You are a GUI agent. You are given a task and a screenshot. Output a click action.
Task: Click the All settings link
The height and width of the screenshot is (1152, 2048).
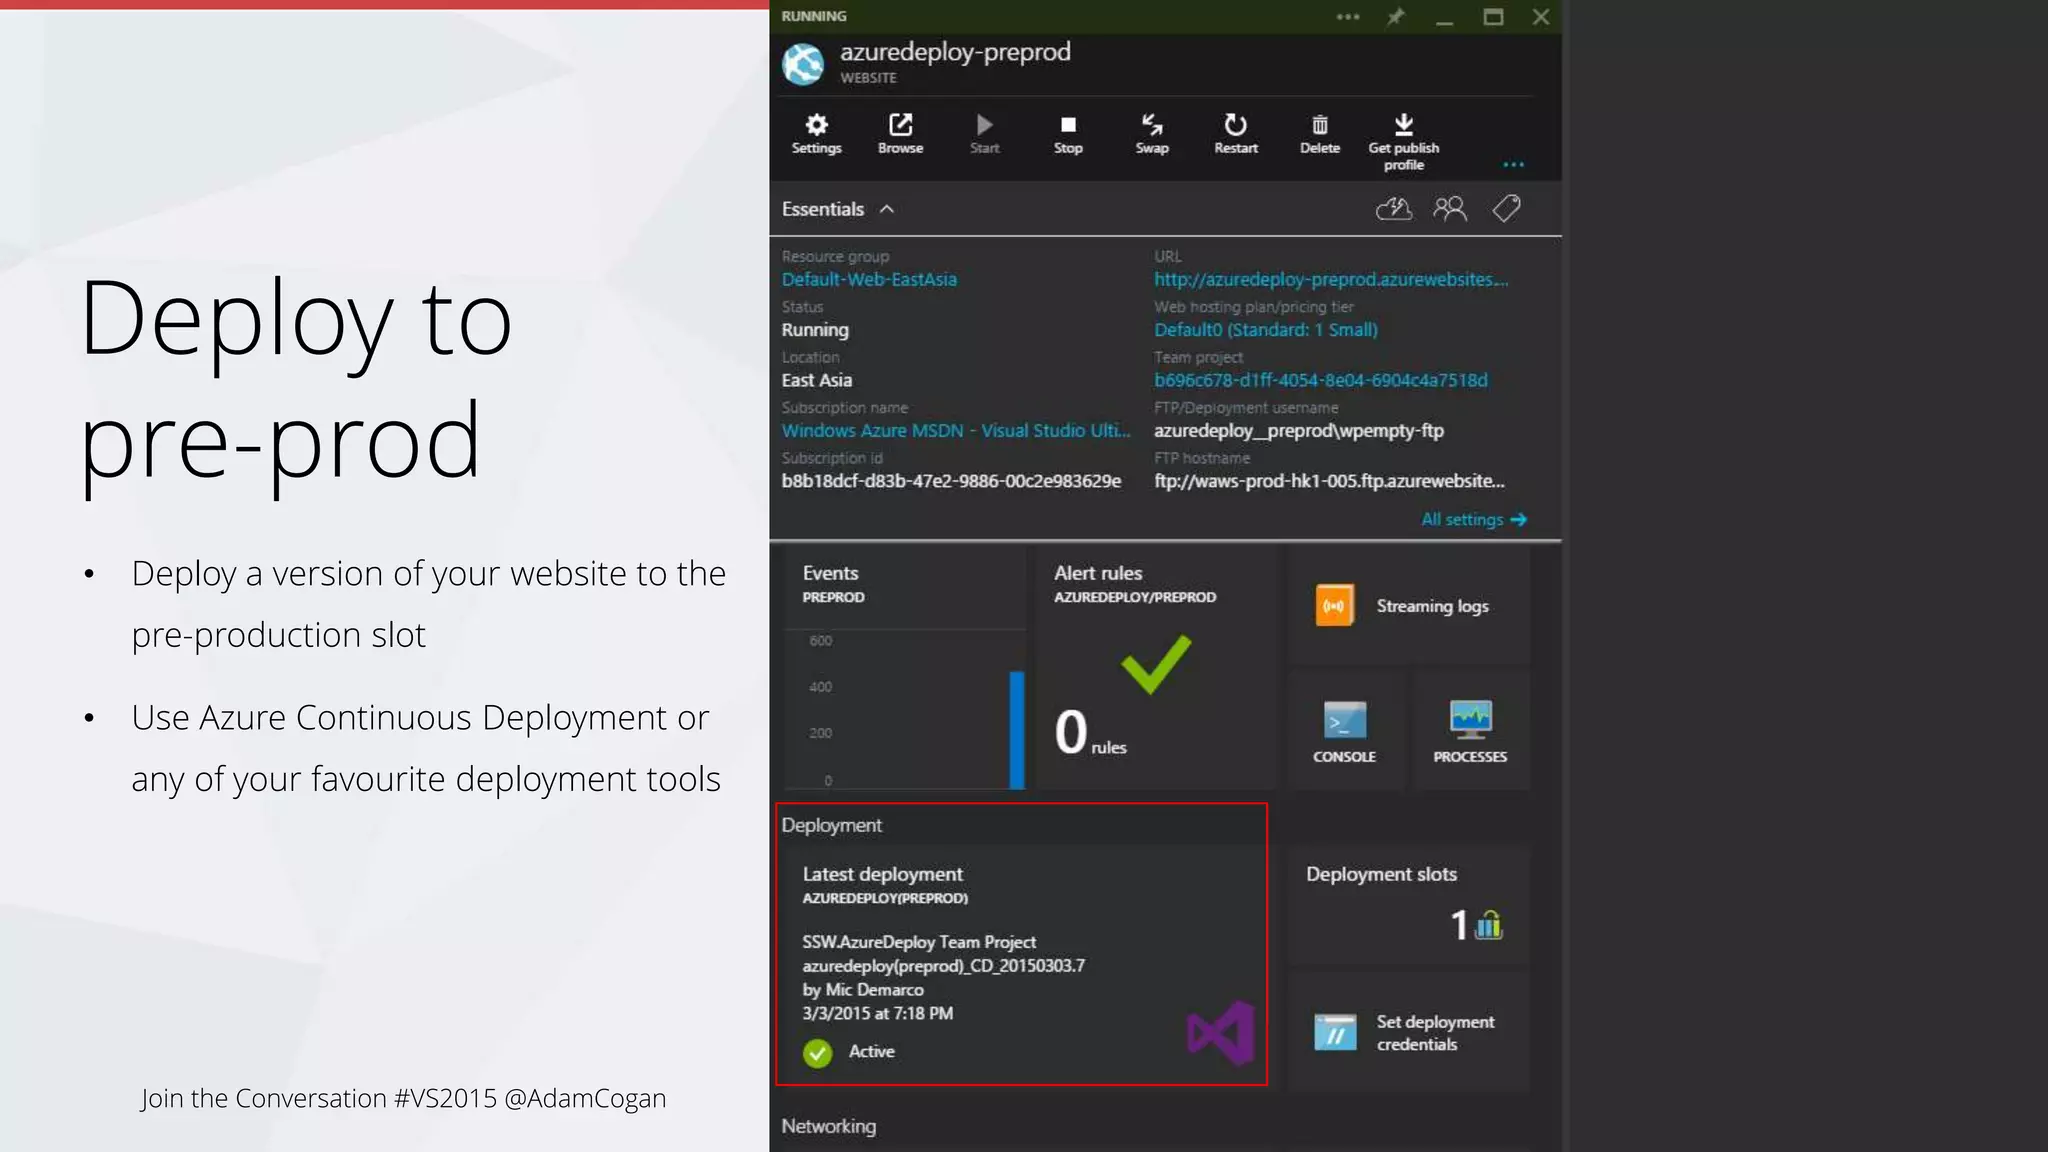pos(1474,519)
